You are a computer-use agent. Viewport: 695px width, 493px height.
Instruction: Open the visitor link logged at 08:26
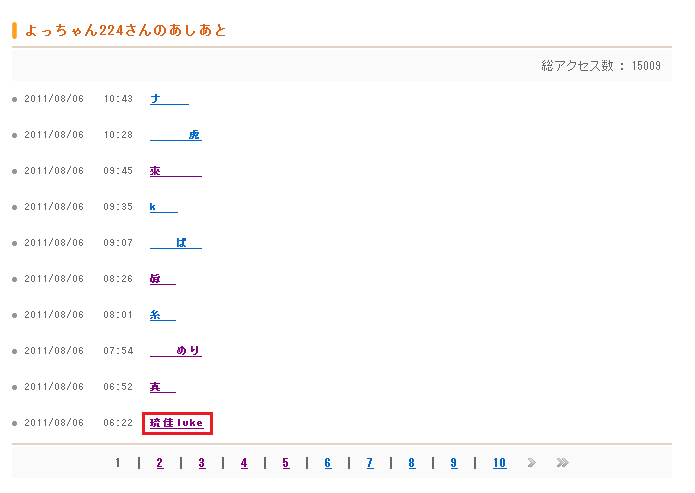click(163, 279)
